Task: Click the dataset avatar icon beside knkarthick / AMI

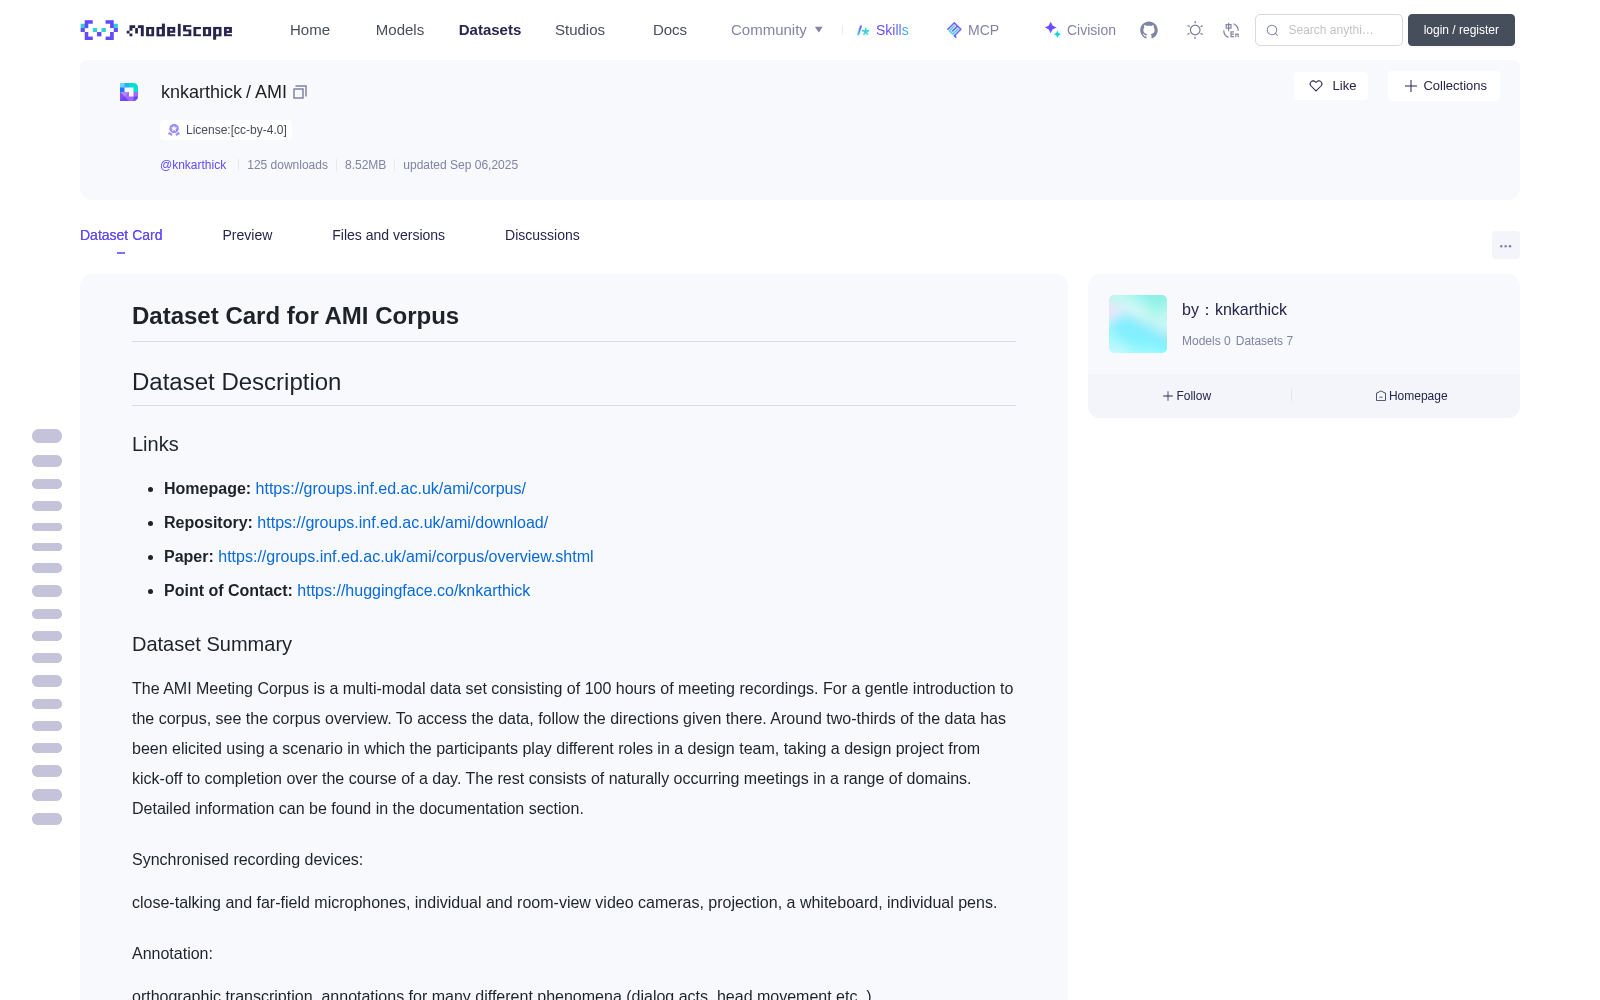Action: pos(129,92)
